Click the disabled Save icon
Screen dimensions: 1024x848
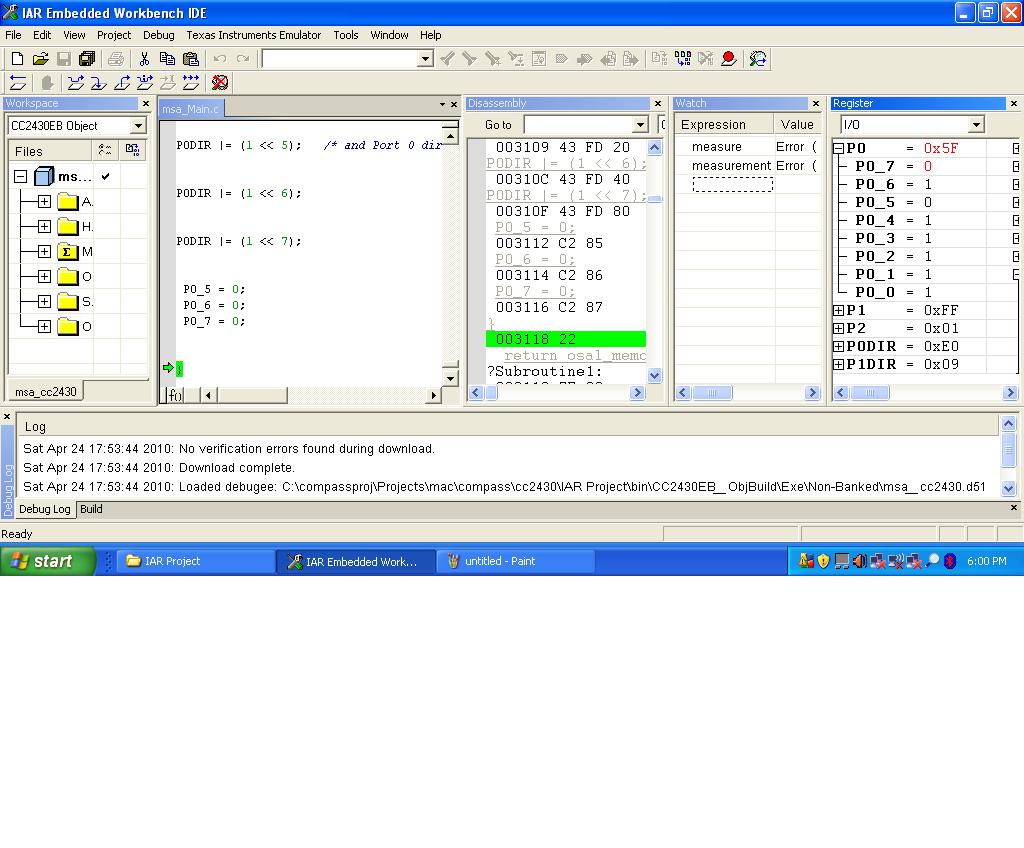63,59
